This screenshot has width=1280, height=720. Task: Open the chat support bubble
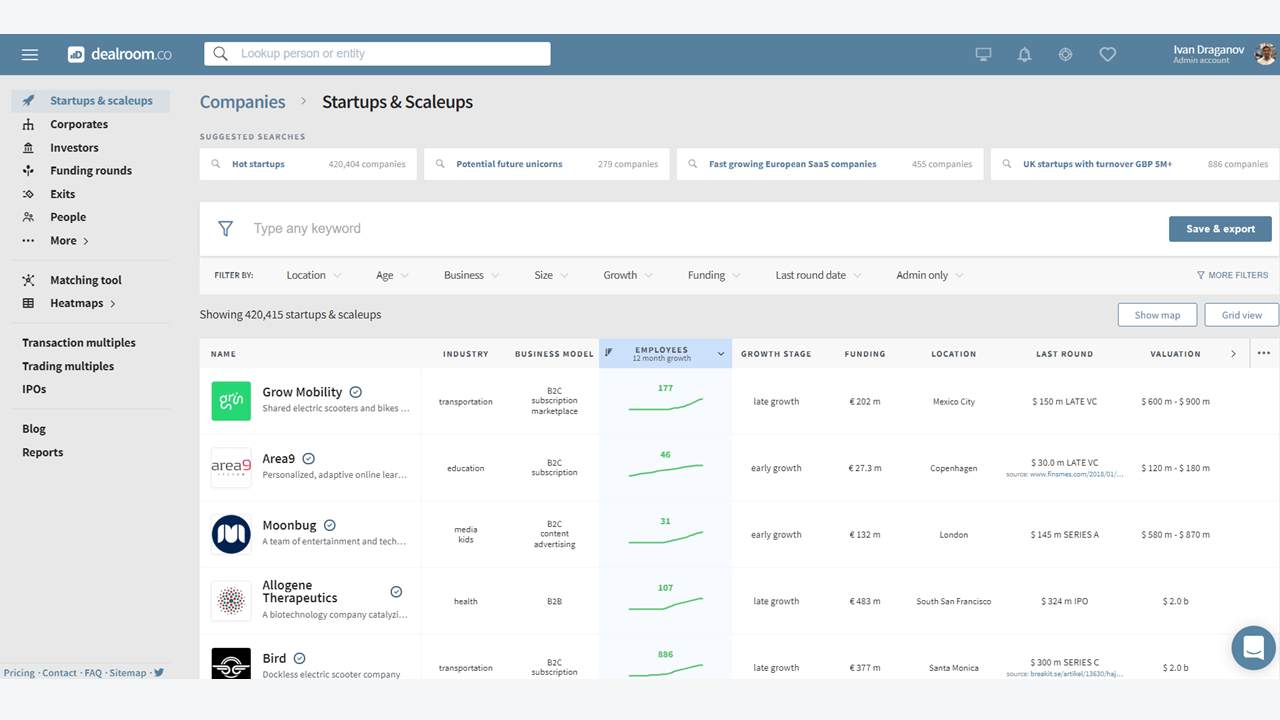[1253, 648]
